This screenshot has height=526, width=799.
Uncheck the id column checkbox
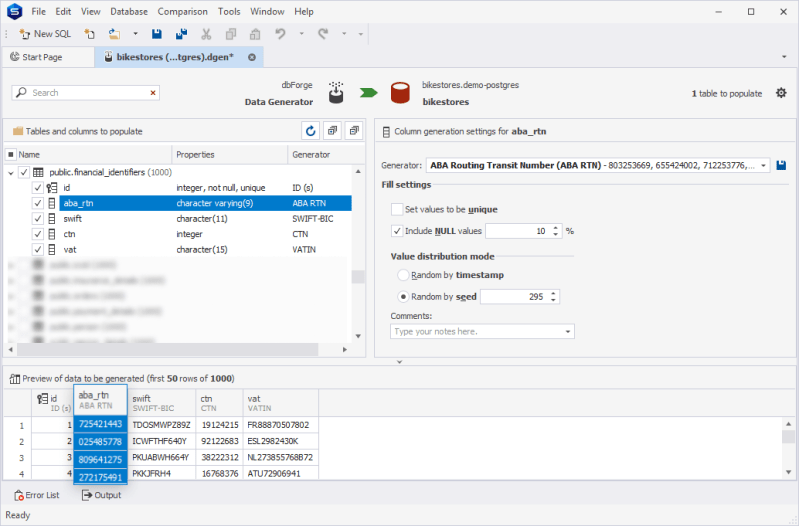pyautogui.click(x=38, y=188)
